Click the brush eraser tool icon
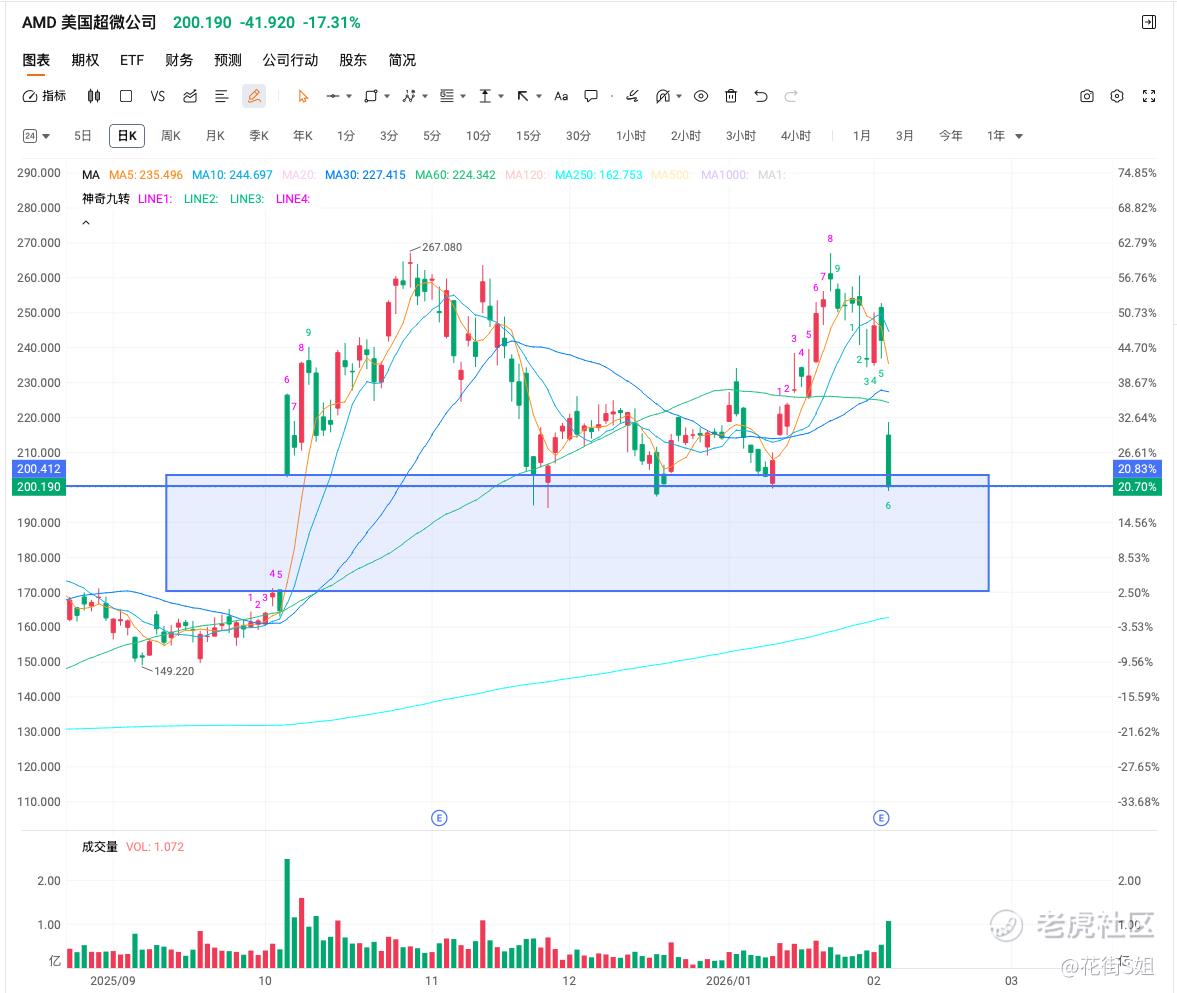Screen dimensions: 1177x993 632,96
